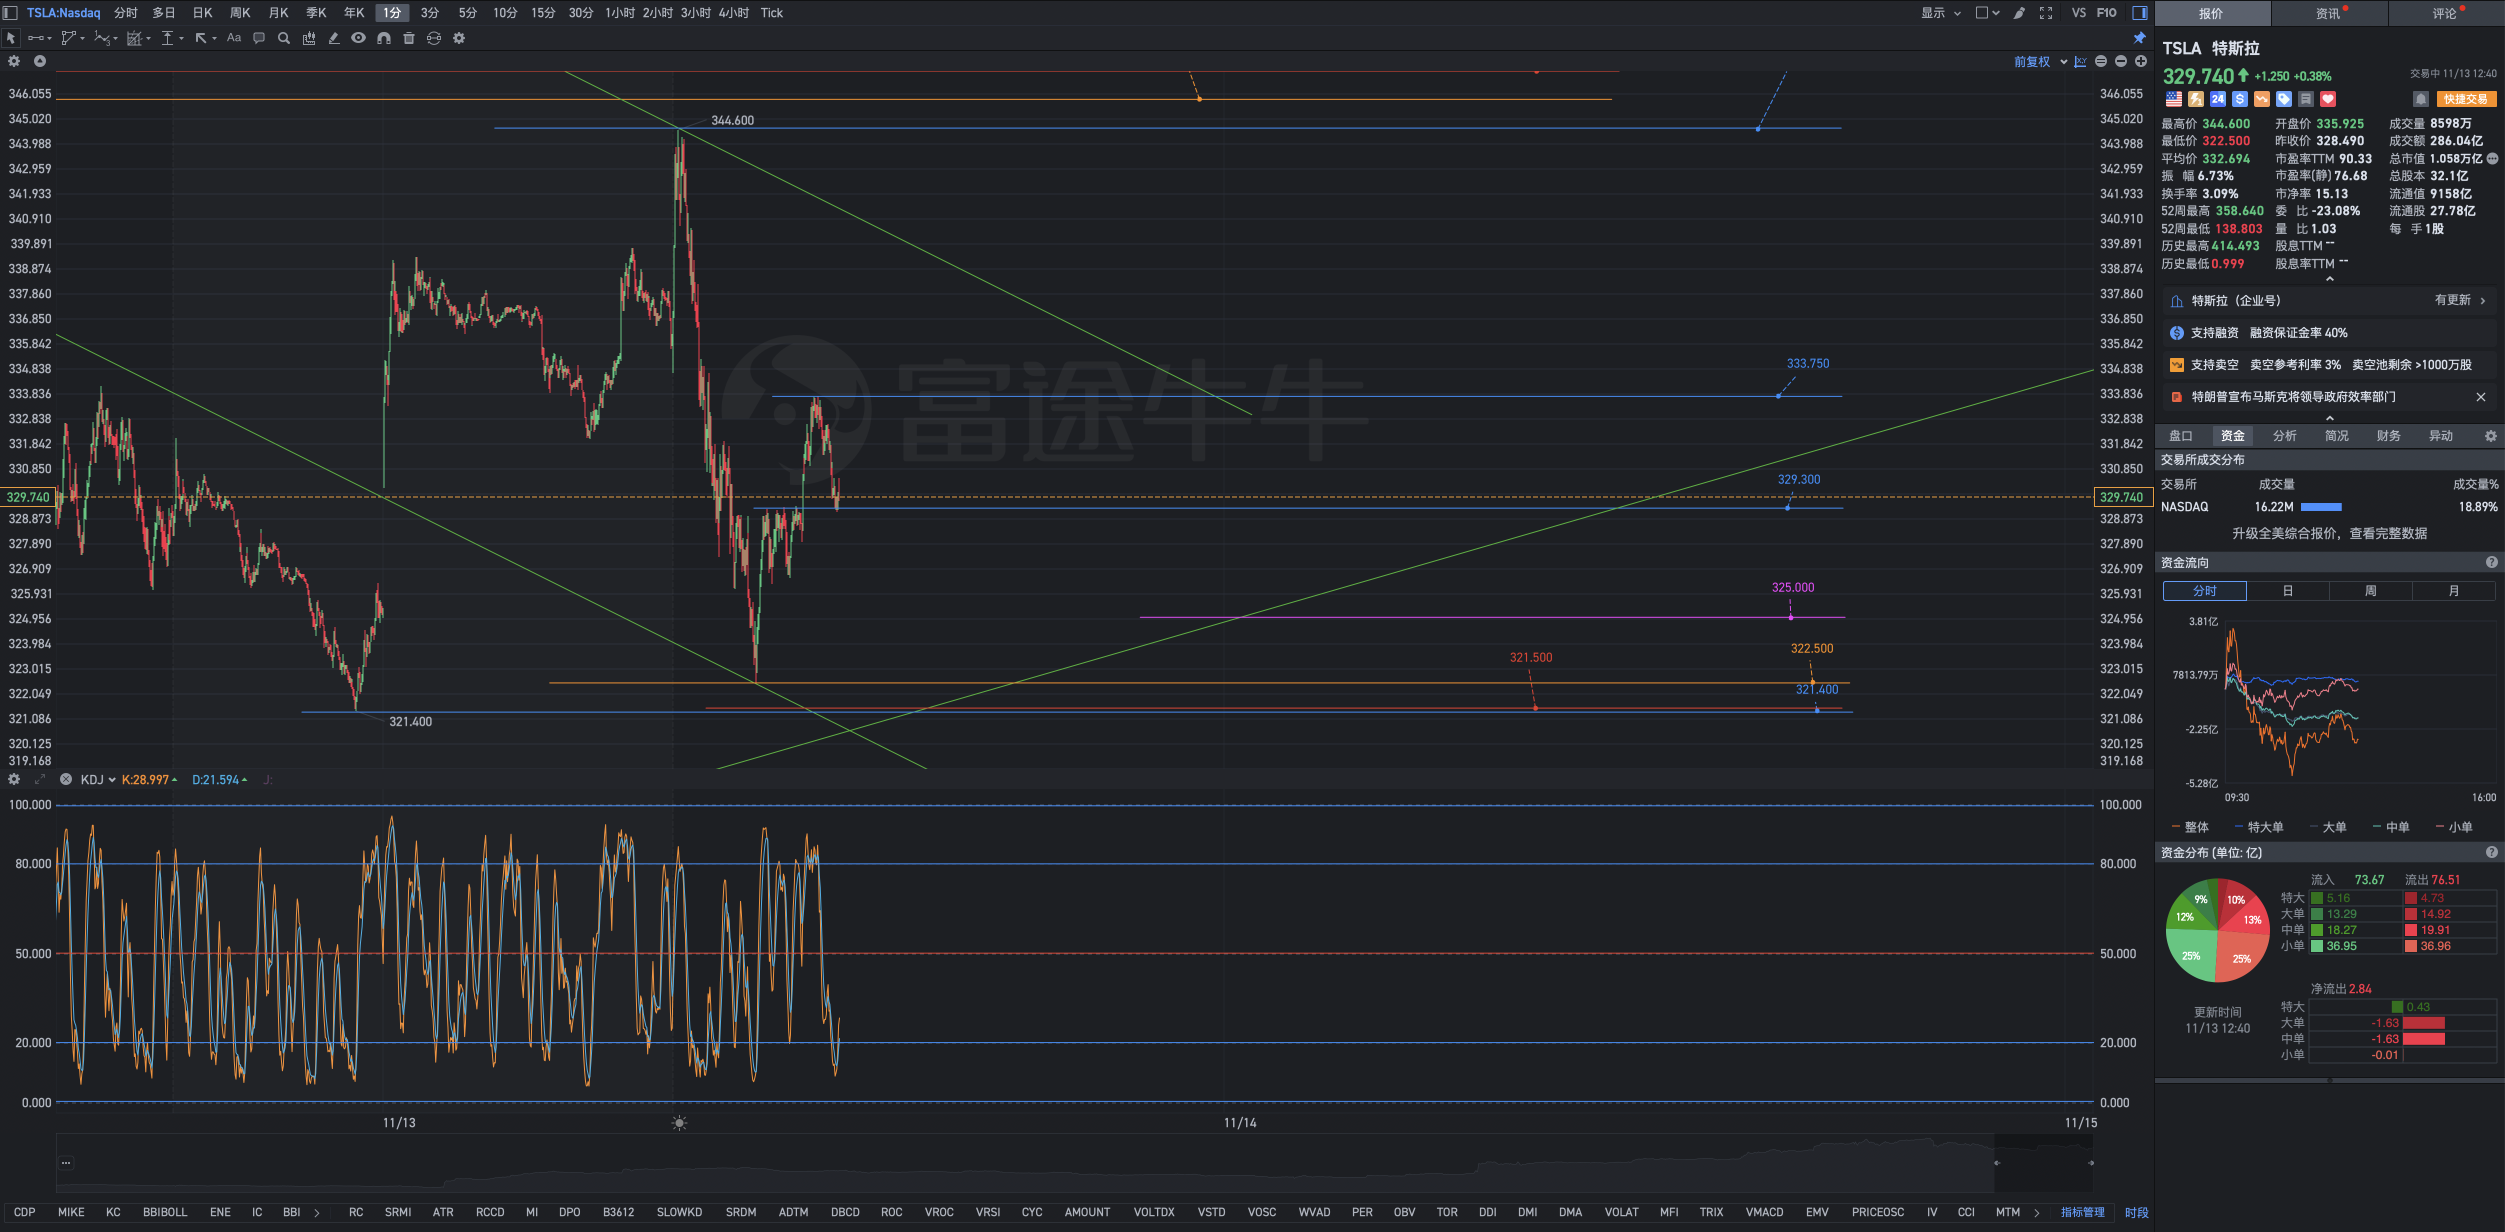Enter fullscreen chart mode
This screenshot has width=2505, height=1232.
click(2046, 13)
